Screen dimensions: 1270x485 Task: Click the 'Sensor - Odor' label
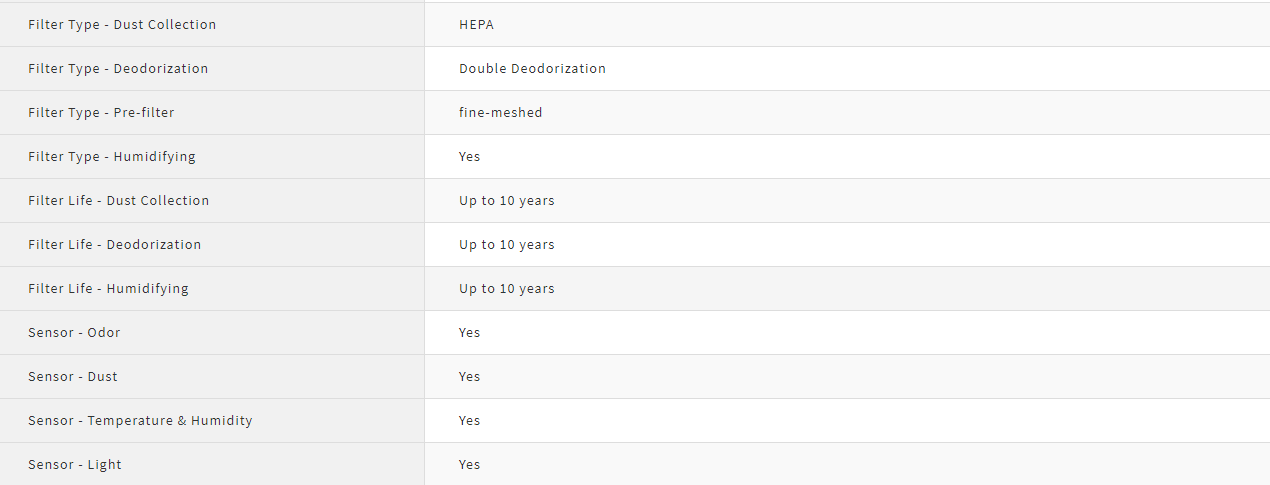tap(74, 333)
